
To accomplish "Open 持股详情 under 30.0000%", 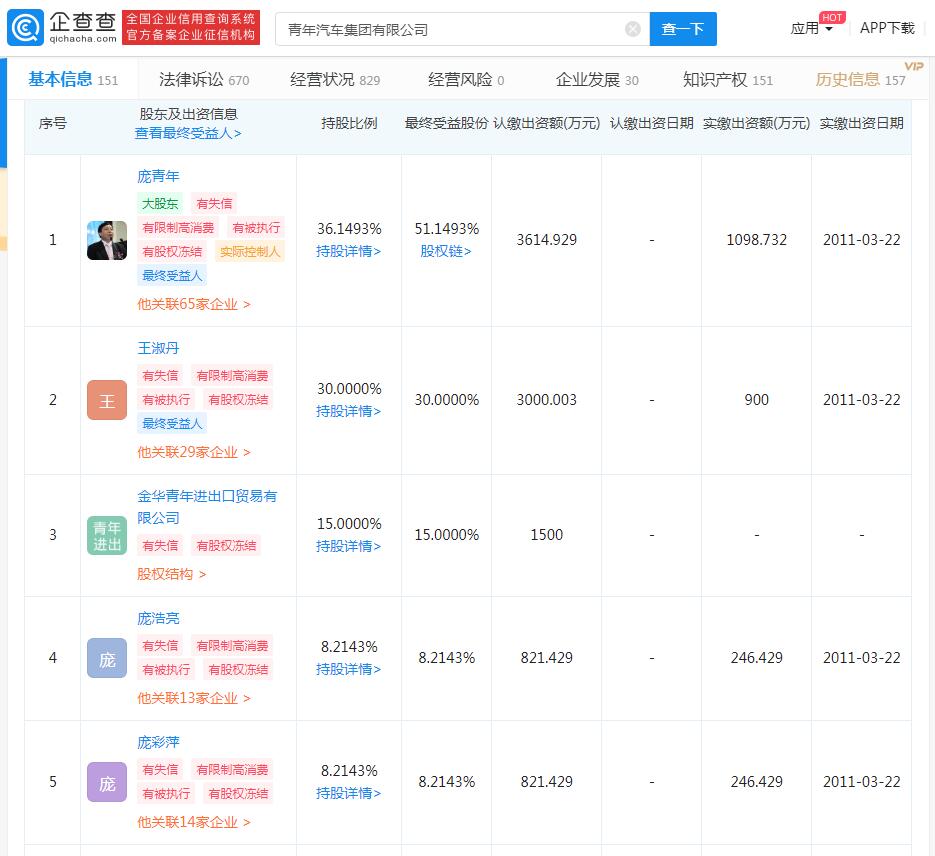I will pos(348,411).
